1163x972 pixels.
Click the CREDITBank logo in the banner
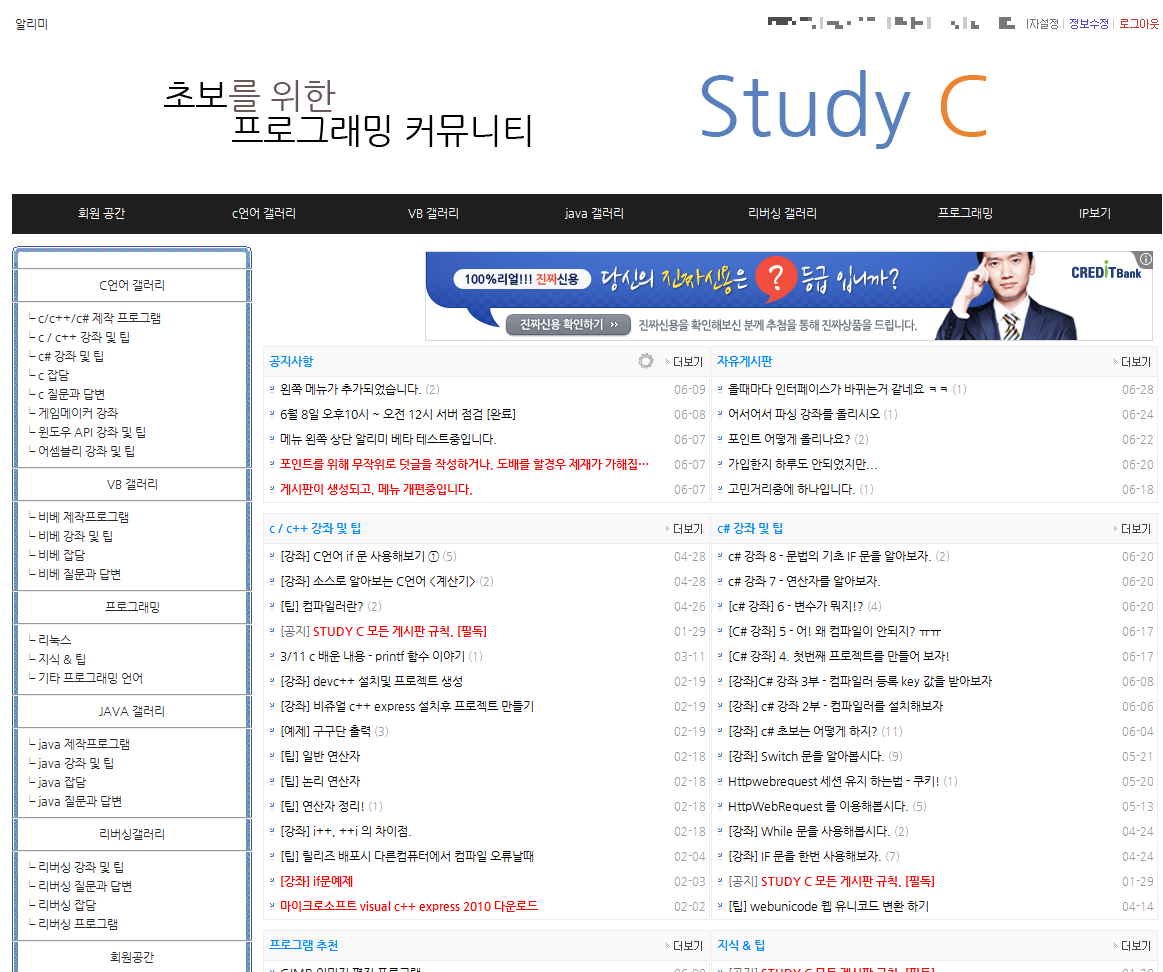click(x=1106, y=272)
